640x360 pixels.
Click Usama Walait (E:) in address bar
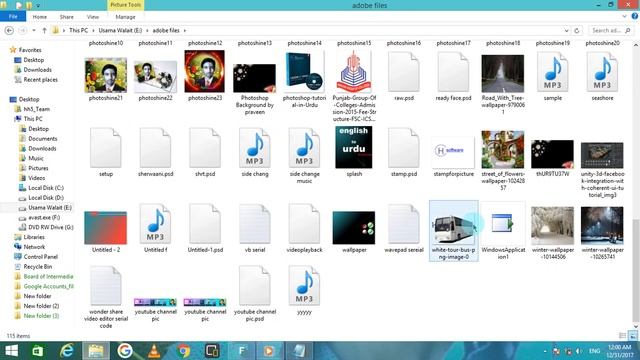[120, 31]
